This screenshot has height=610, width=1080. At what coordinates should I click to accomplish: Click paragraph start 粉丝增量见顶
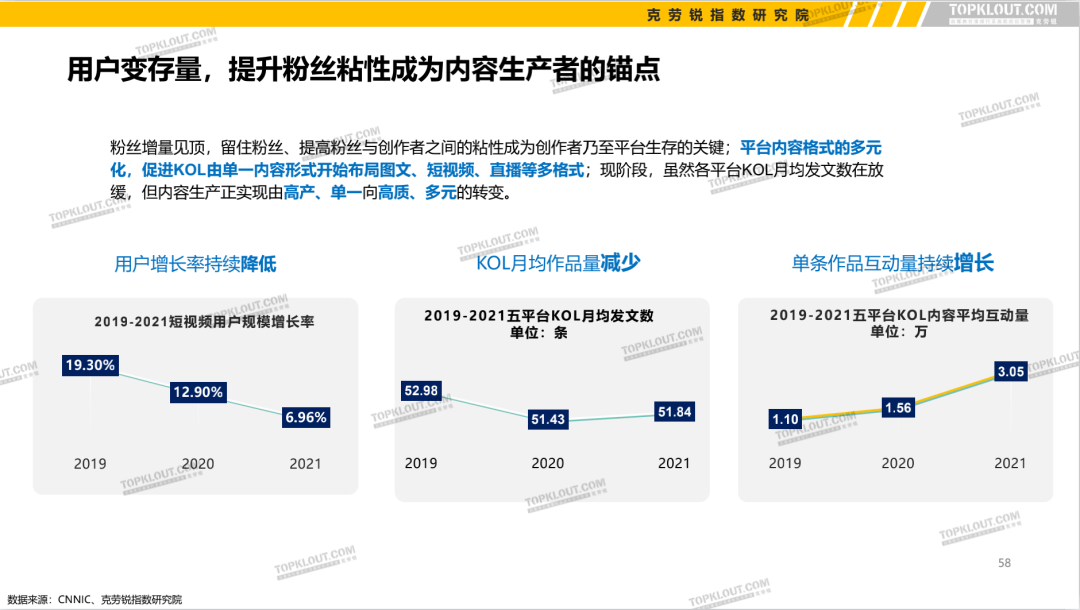(157, 147)
